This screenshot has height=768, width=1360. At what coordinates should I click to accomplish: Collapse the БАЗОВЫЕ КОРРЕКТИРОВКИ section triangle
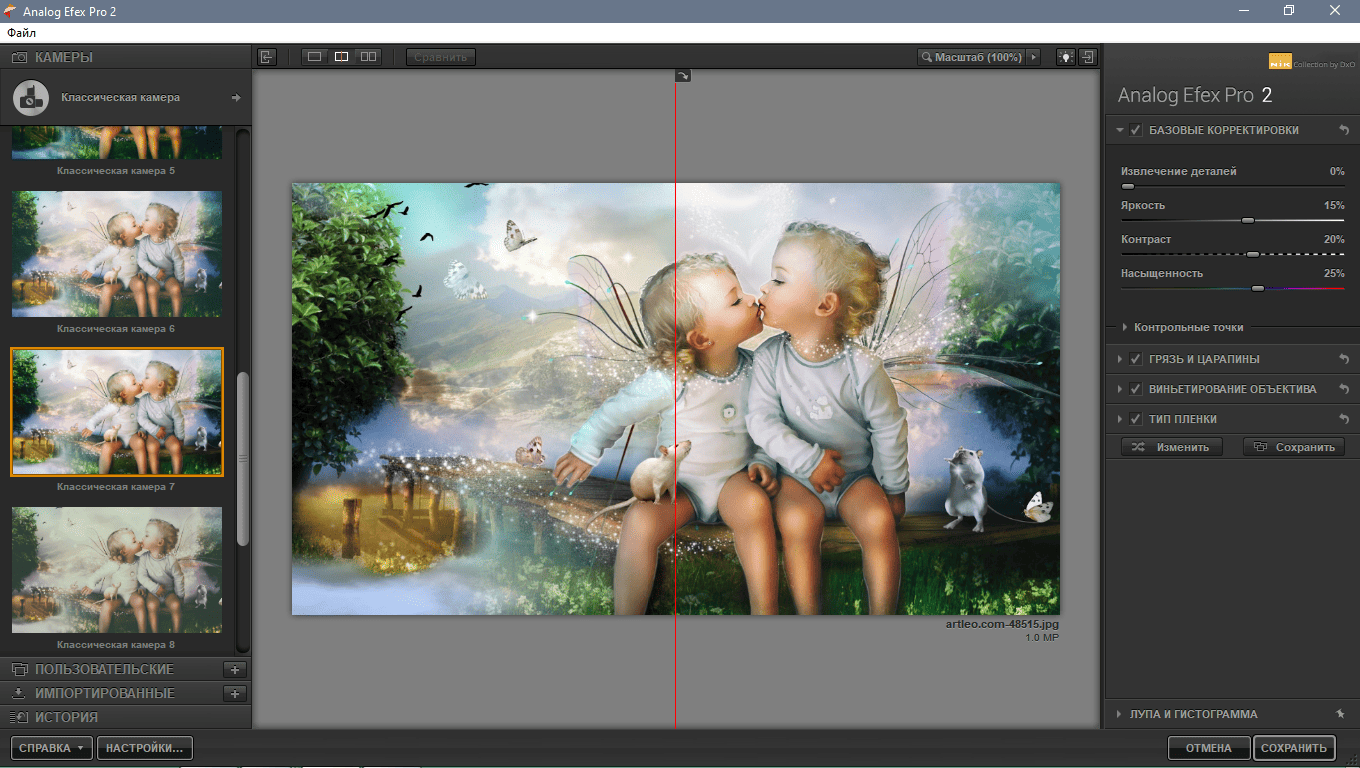click(1120, 130)
